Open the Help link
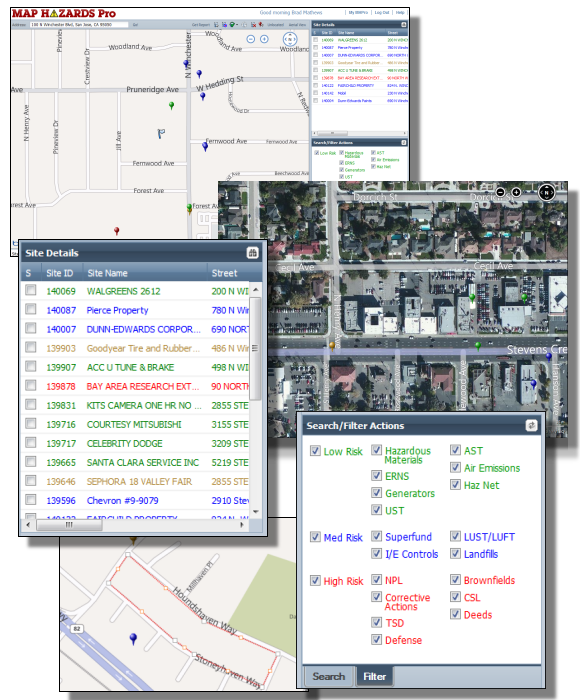 tap(400, 12)
